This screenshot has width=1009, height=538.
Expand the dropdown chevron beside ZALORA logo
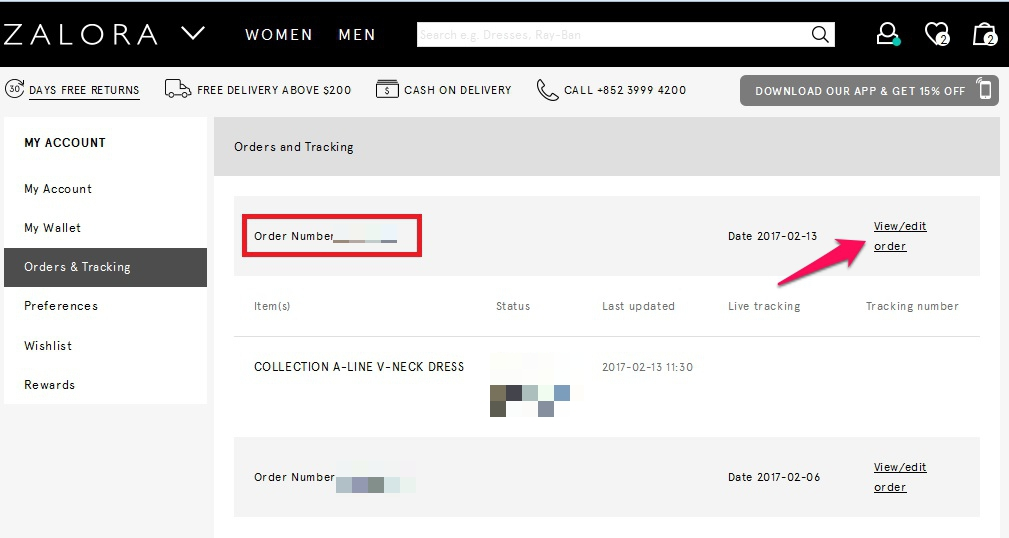pos(193,33)
